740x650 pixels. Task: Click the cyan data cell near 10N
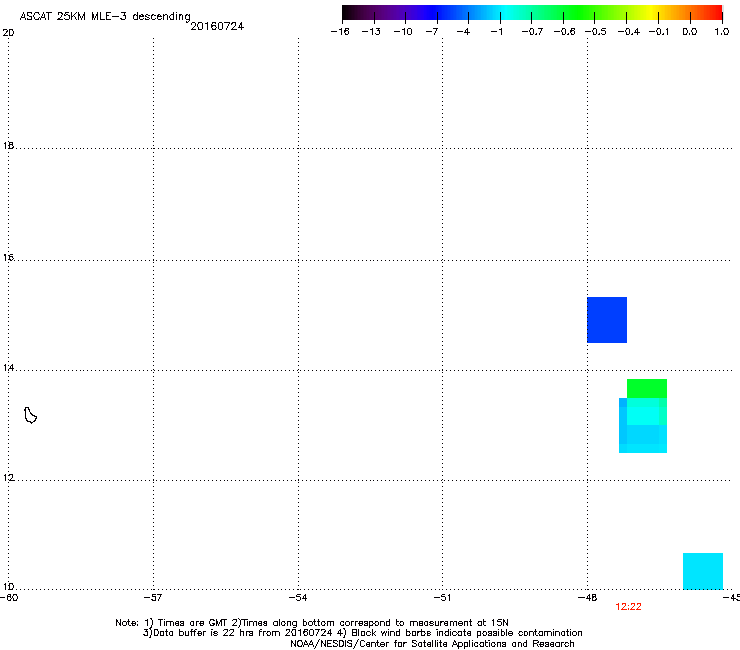click(x=703, y=571)
